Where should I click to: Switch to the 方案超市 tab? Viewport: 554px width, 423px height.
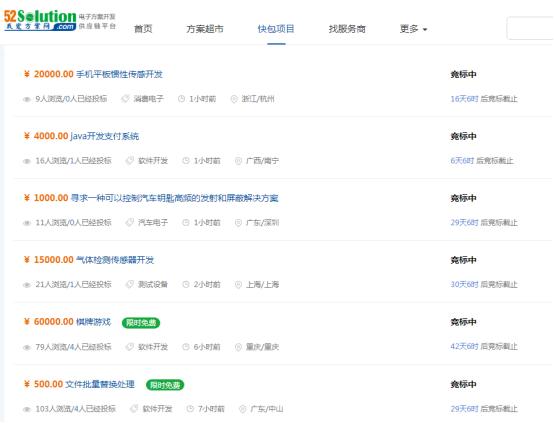[x=205, y=29]
